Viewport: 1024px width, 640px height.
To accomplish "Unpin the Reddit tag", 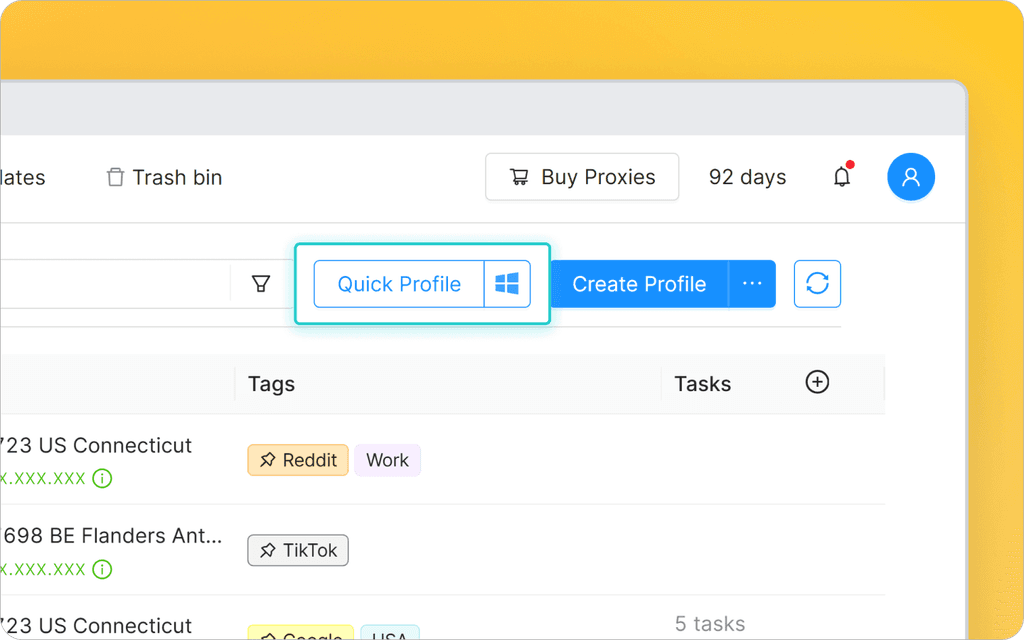I will click(268, 460).
